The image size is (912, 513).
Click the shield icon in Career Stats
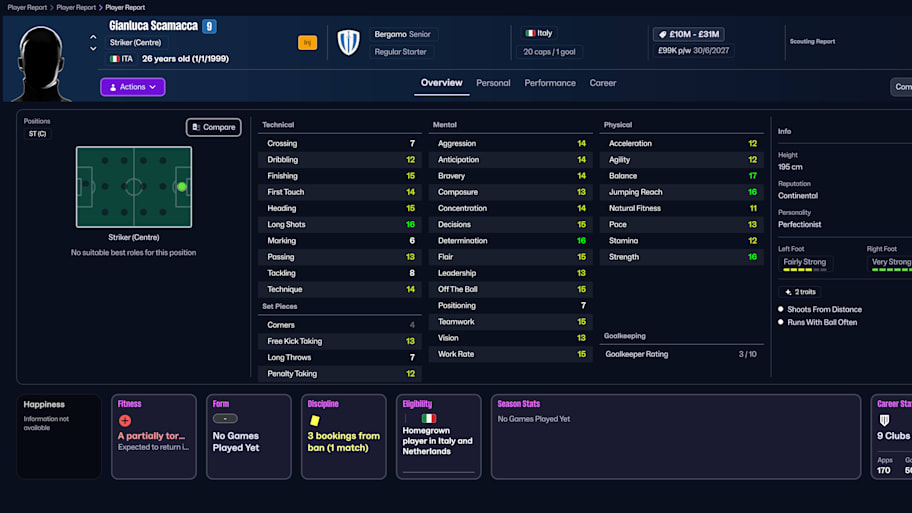coord(884,420)
